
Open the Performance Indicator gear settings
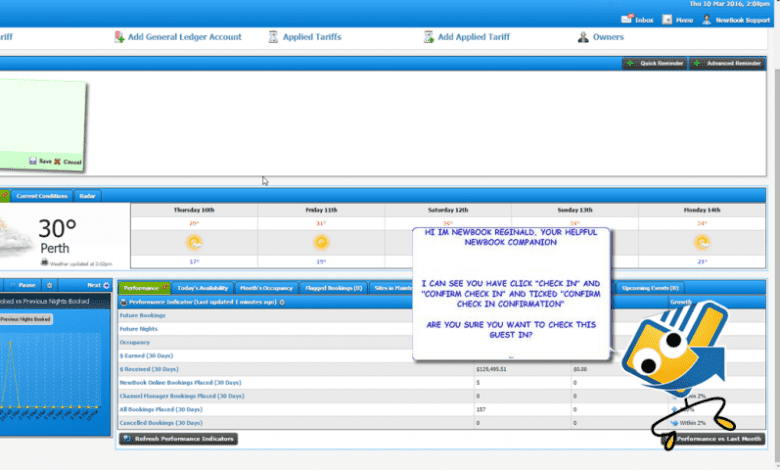(282, 302)
